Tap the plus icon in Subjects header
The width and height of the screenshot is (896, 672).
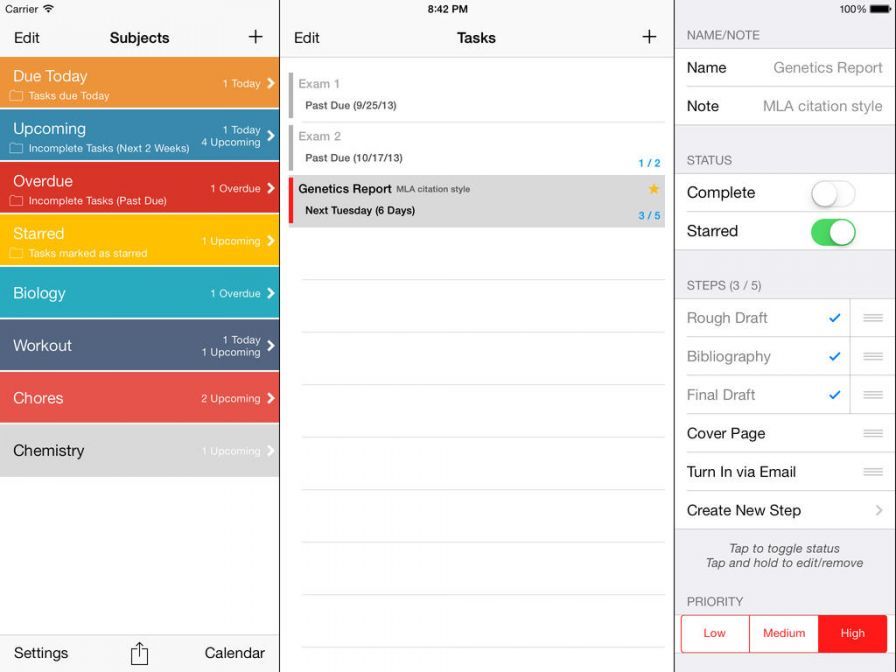pyautogui.click(x=256, y=37)
